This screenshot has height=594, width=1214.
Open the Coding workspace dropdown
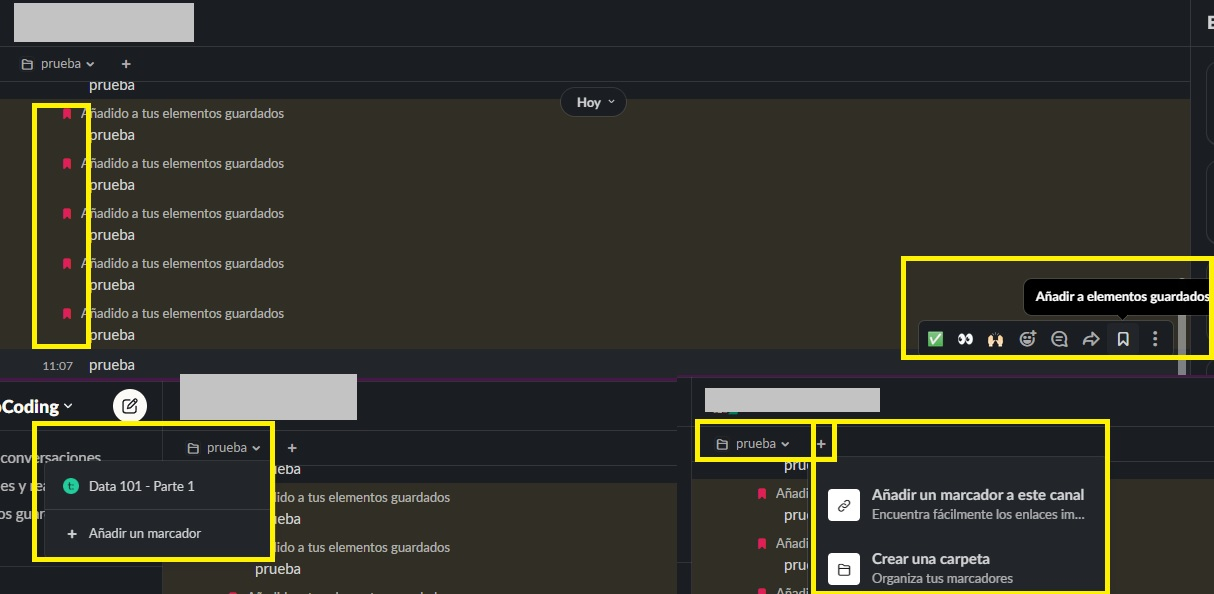pos(35,406)
